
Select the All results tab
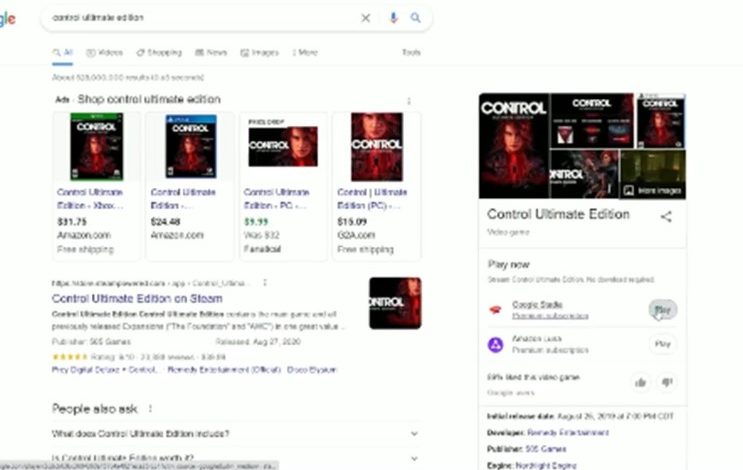pyautogui.click(x=63, y=53)
